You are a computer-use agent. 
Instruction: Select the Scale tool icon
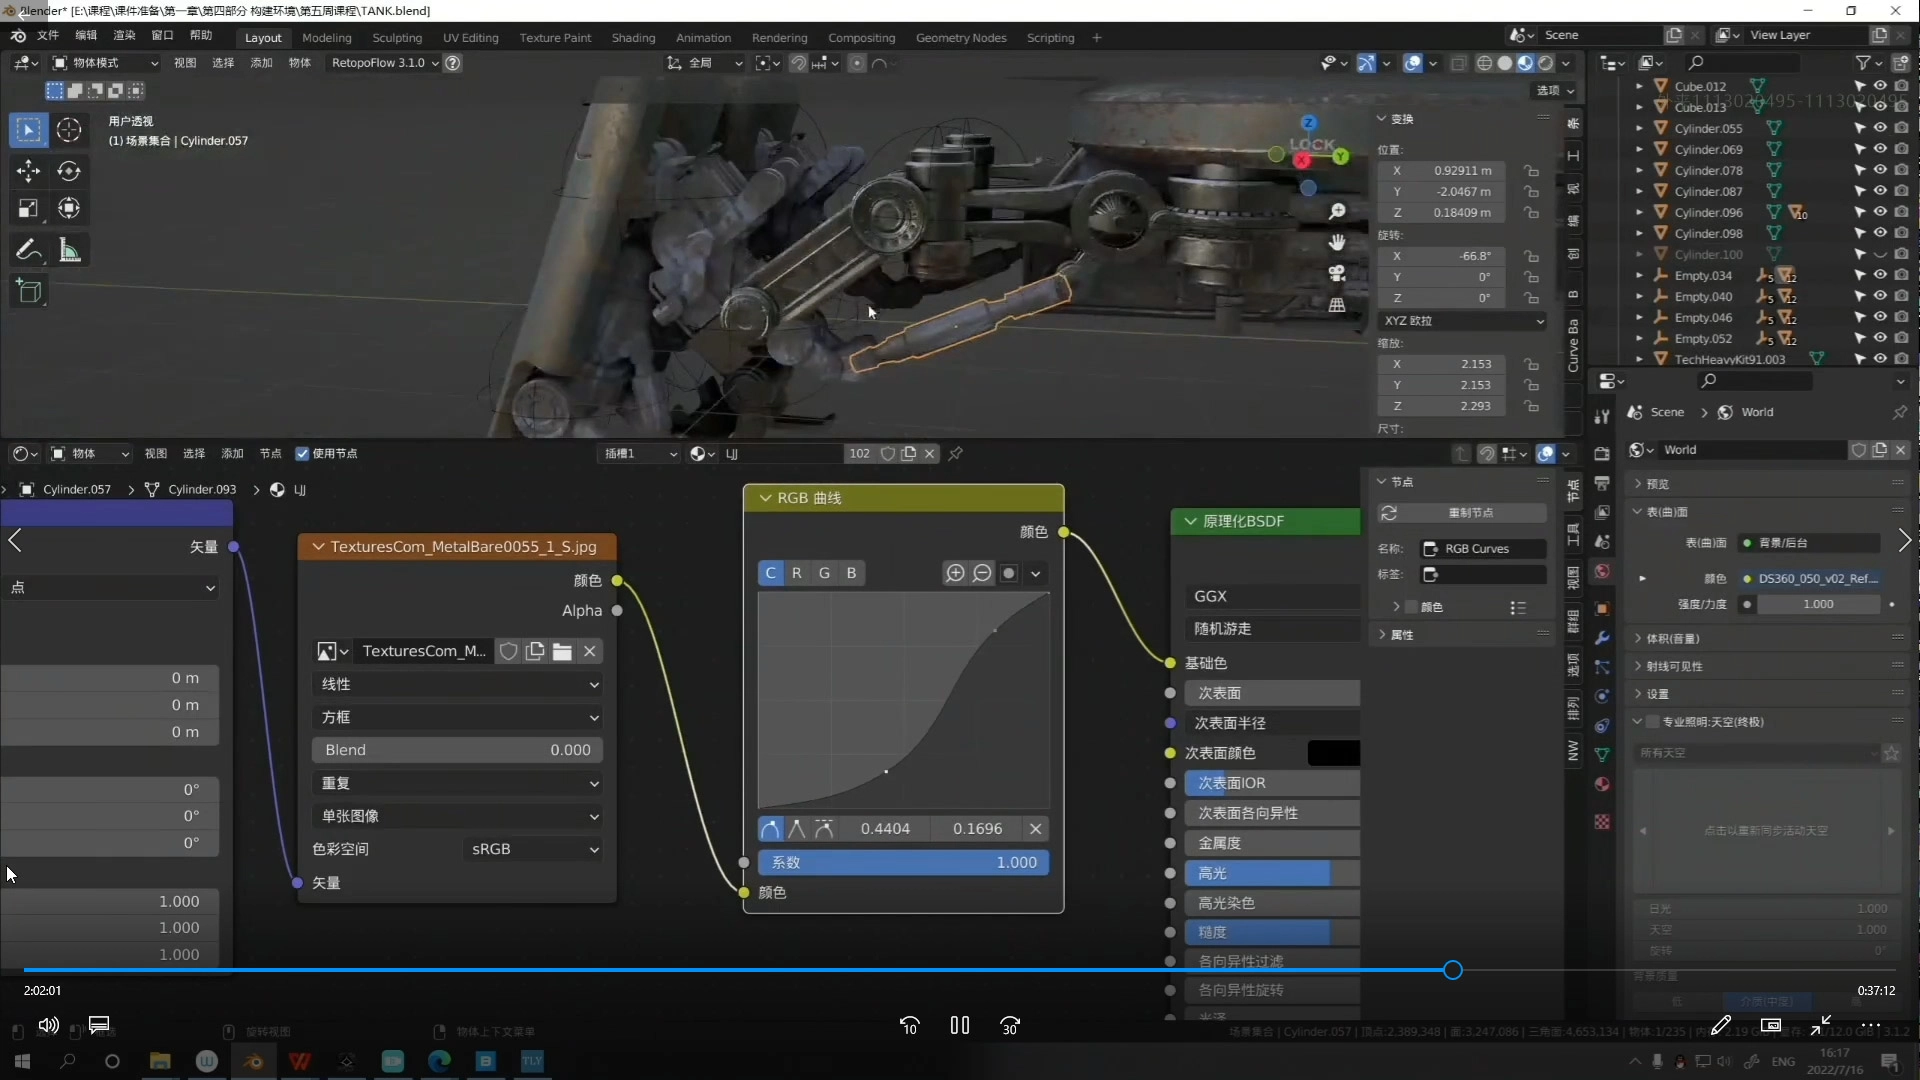28,208
